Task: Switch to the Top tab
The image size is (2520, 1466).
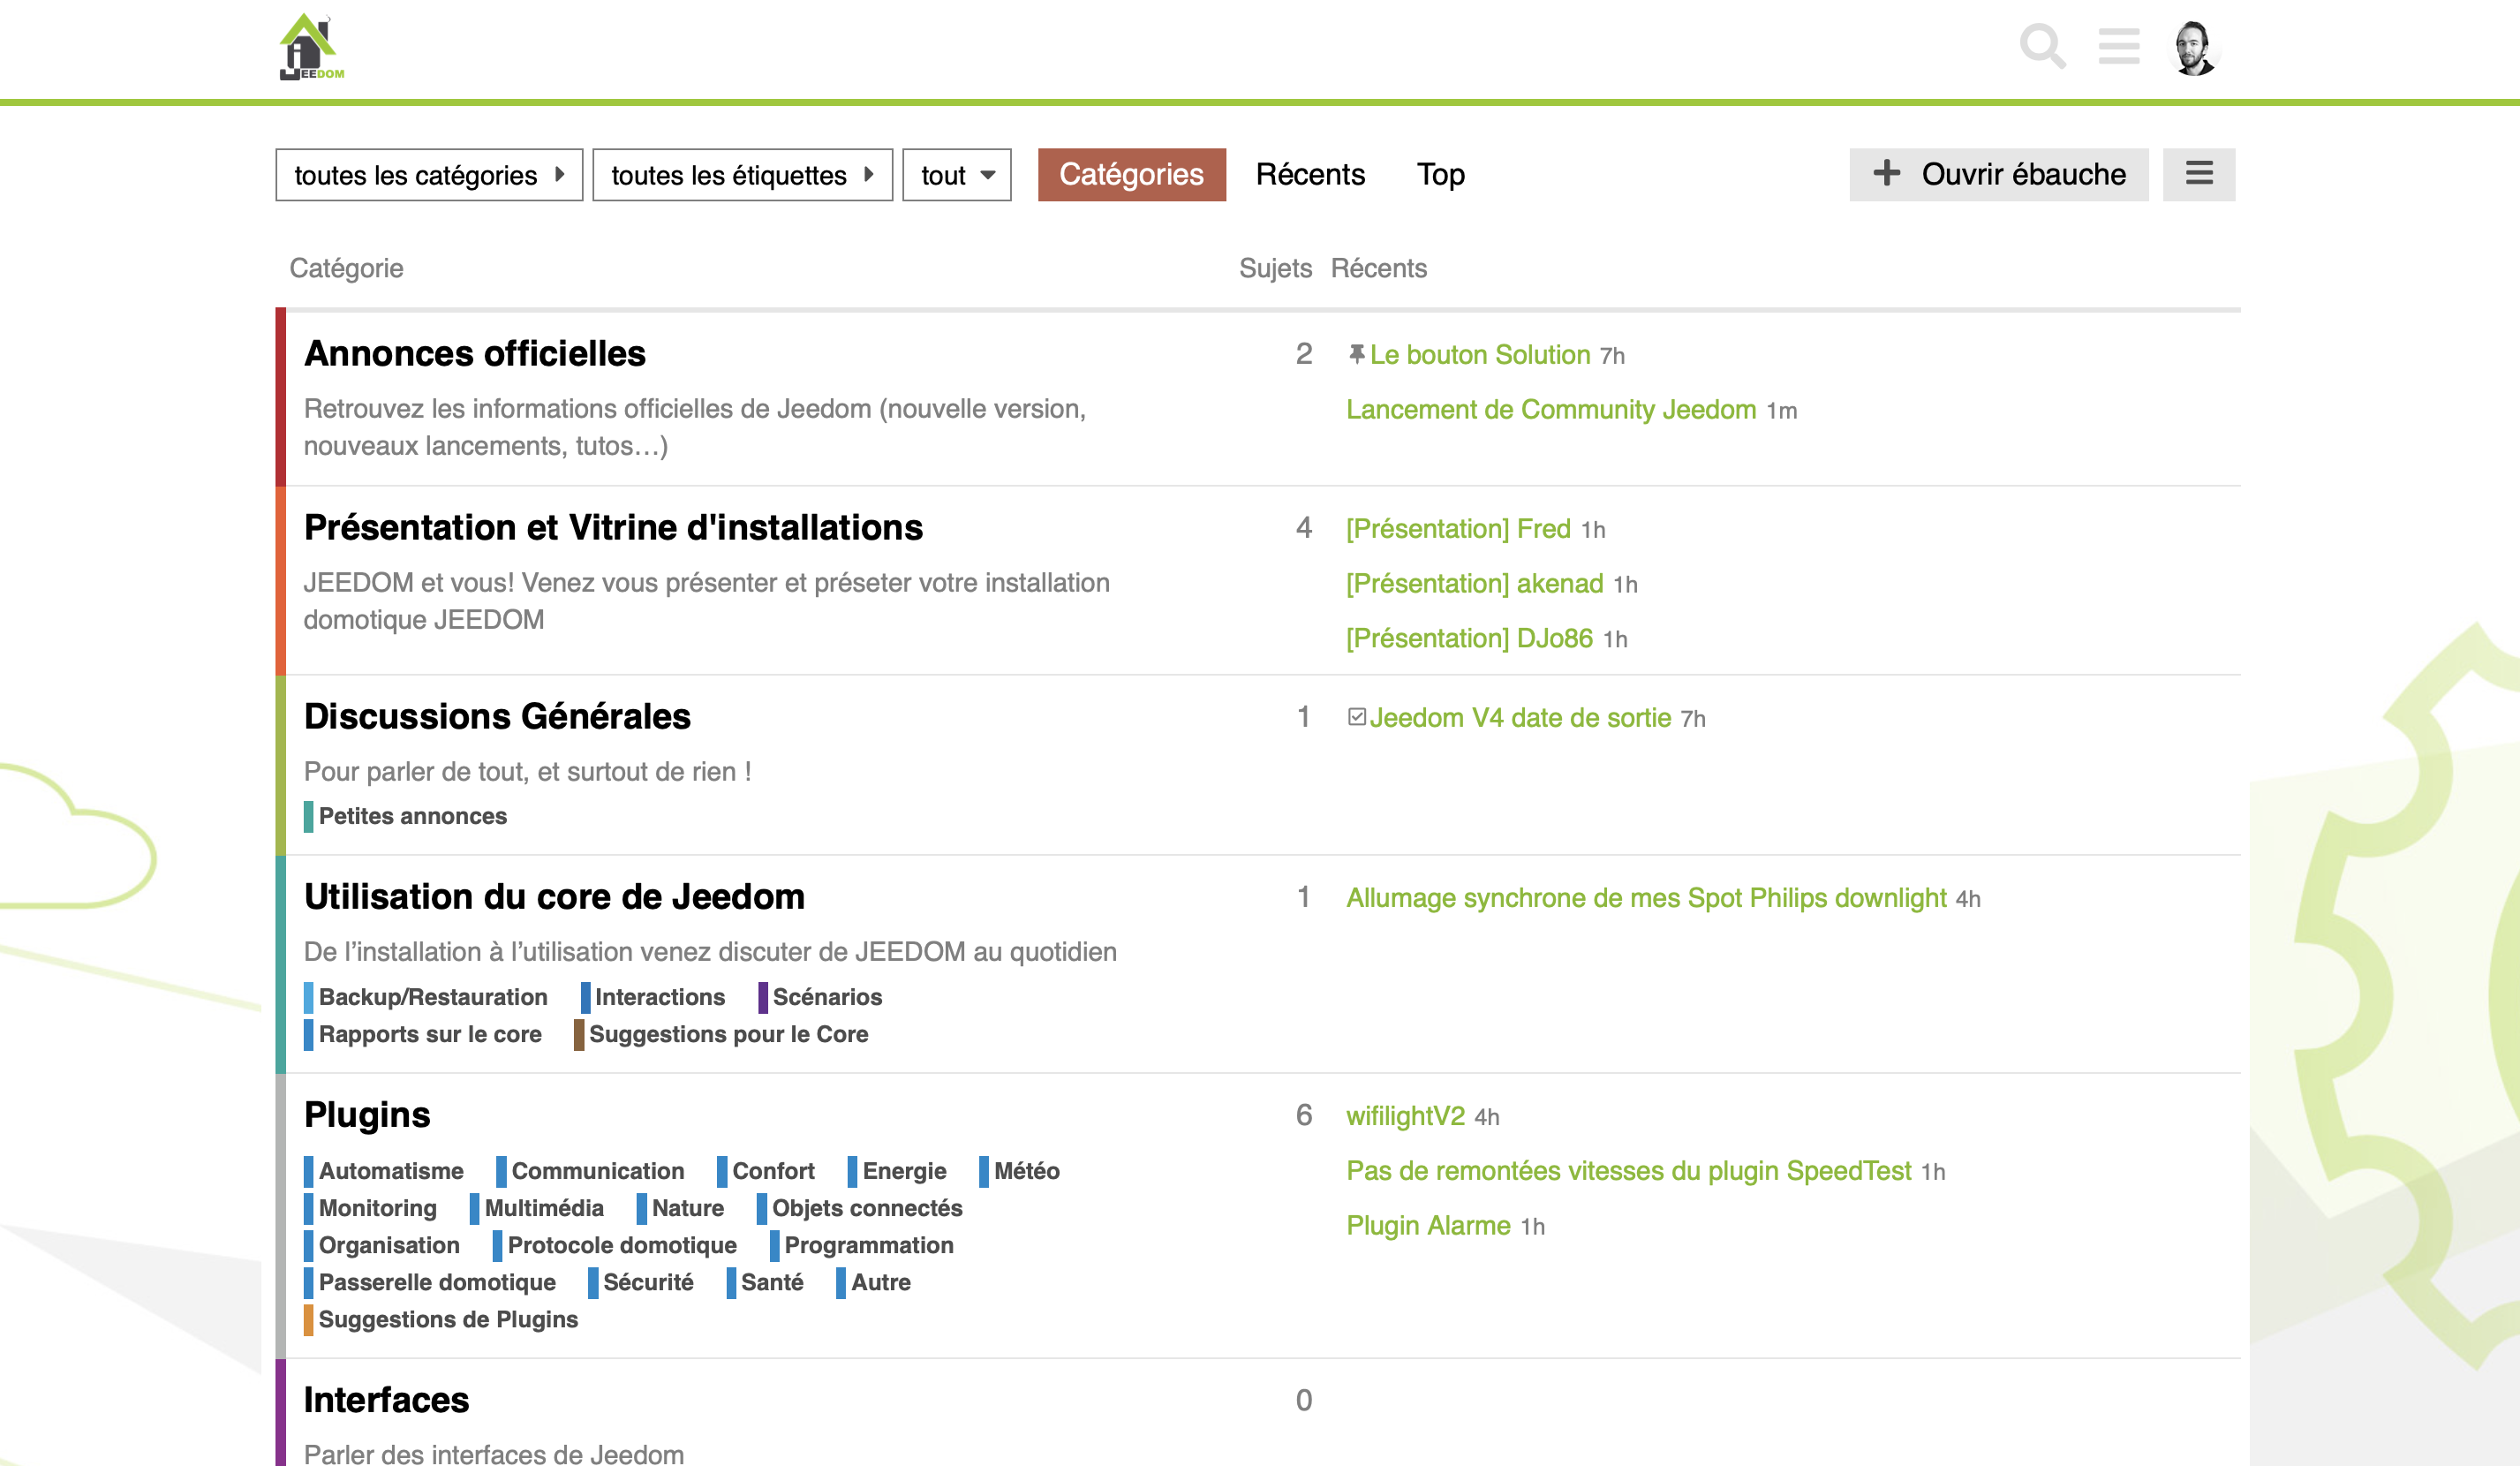Action: [x=1440, y=174]
